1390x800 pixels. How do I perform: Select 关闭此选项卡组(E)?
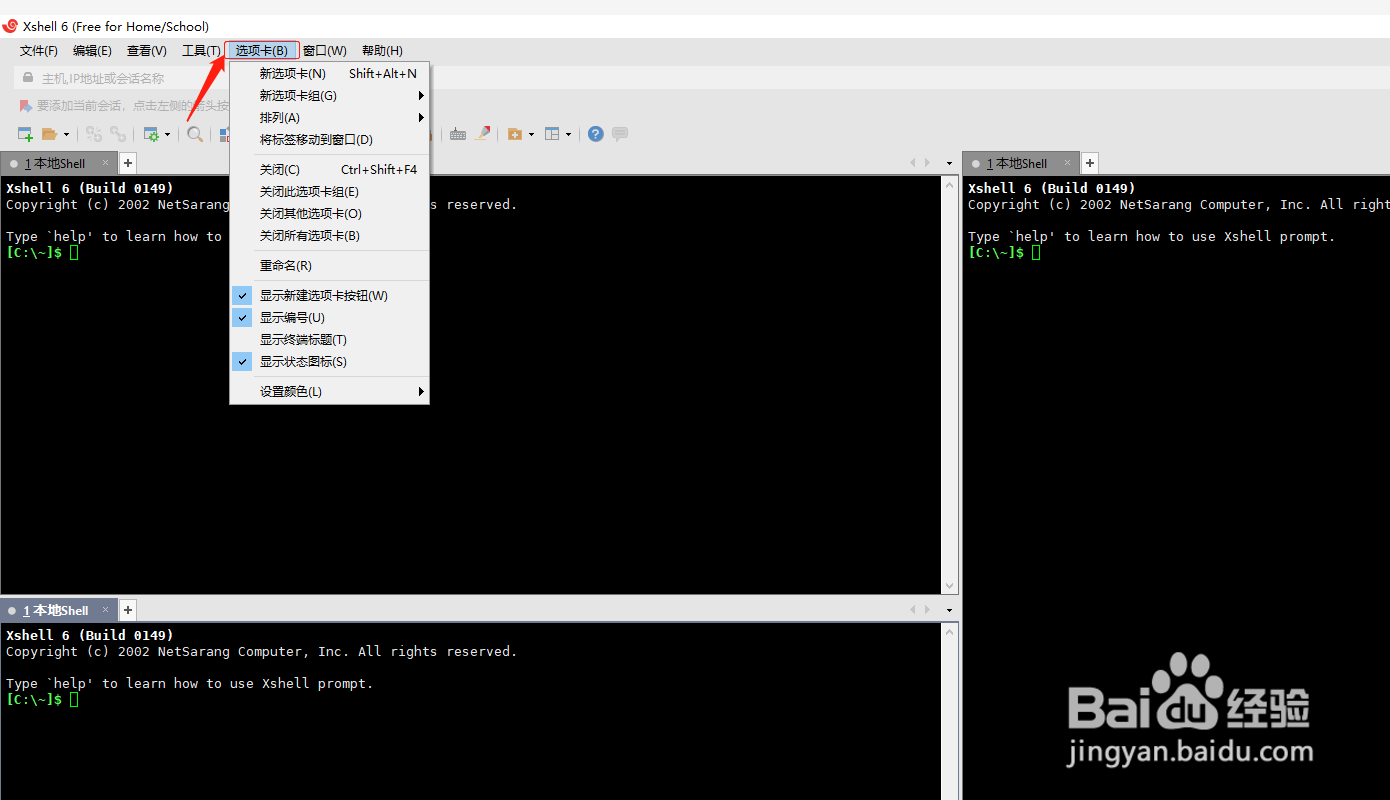[330, 192]
